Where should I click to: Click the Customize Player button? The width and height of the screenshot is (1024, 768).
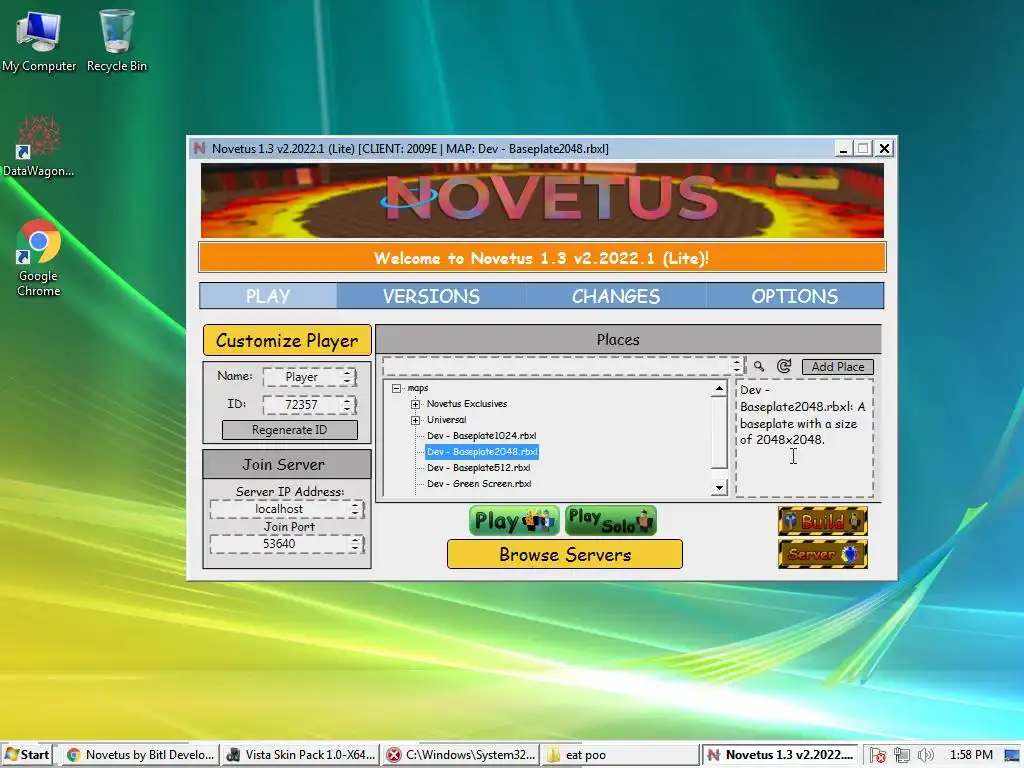pos(287,340)
